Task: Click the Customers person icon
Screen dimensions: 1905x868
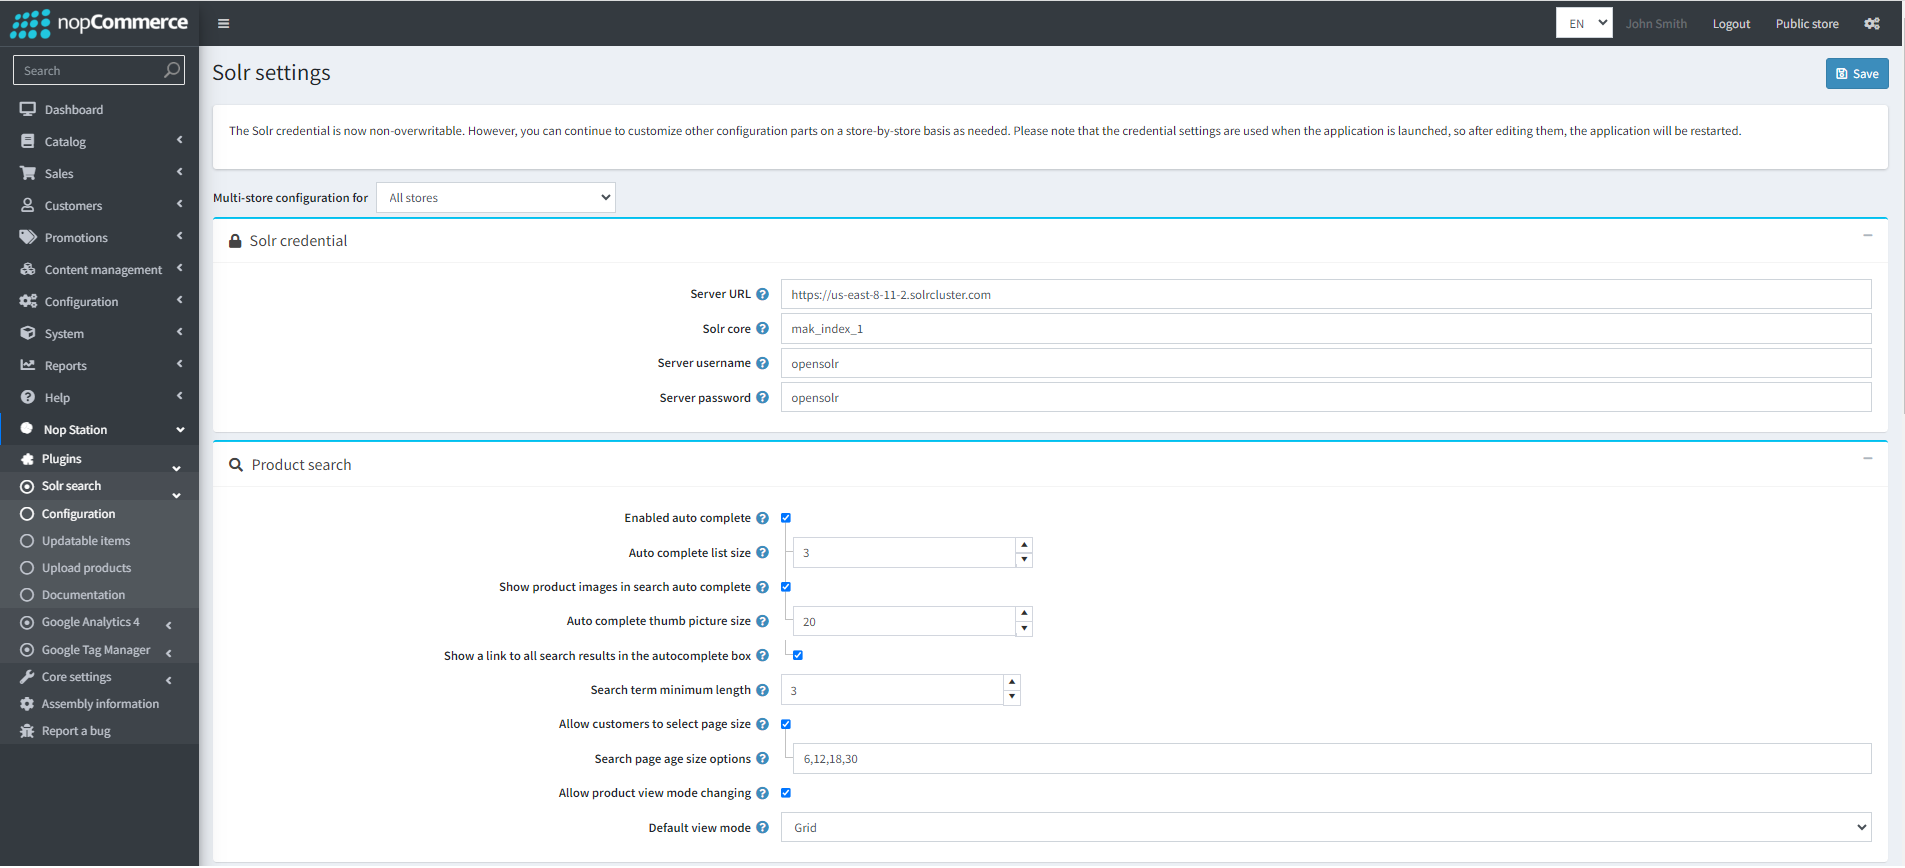Action: click(x=28, y=205)
